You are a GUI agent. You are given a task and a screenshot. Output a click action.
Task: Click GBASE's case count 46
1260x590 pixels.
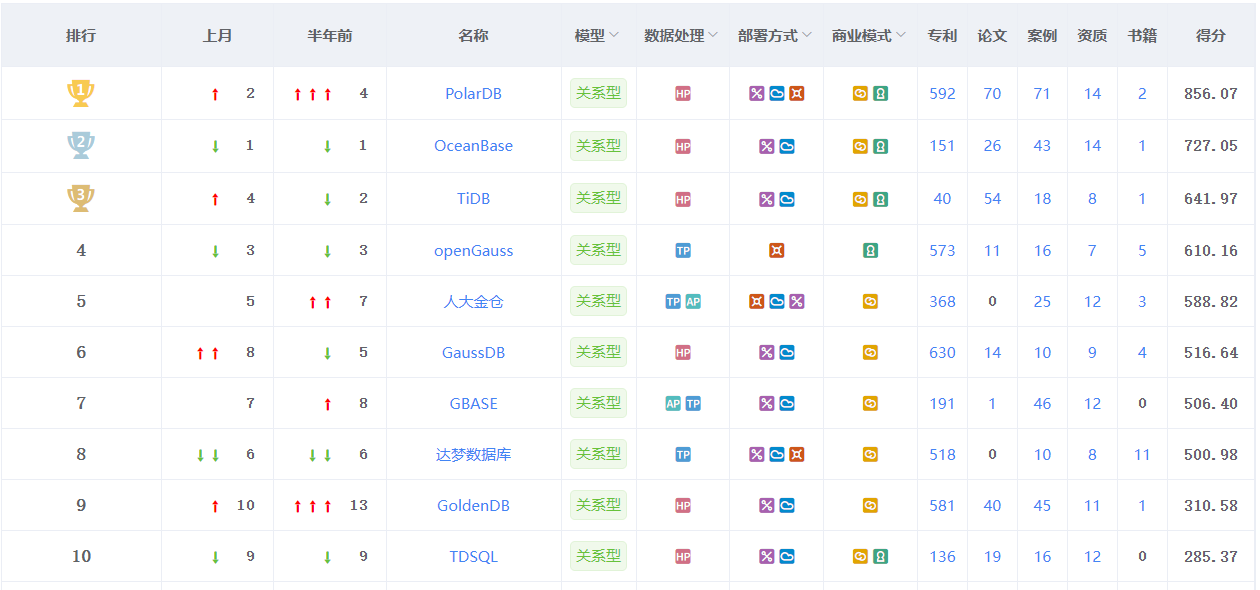[x=1042, y=404]
